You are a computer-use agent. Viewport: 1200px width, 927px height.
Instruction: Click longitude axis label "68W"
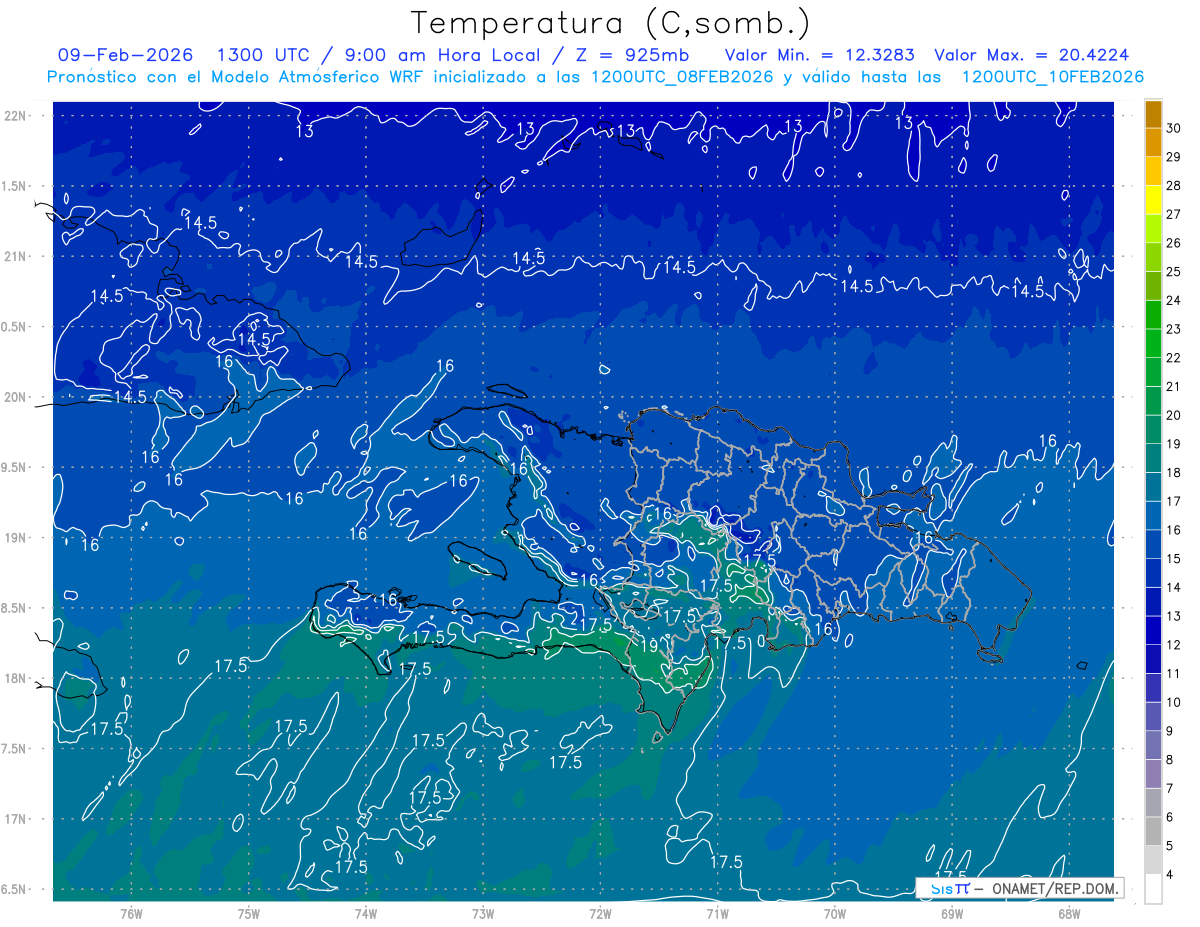click(1069, 914)
